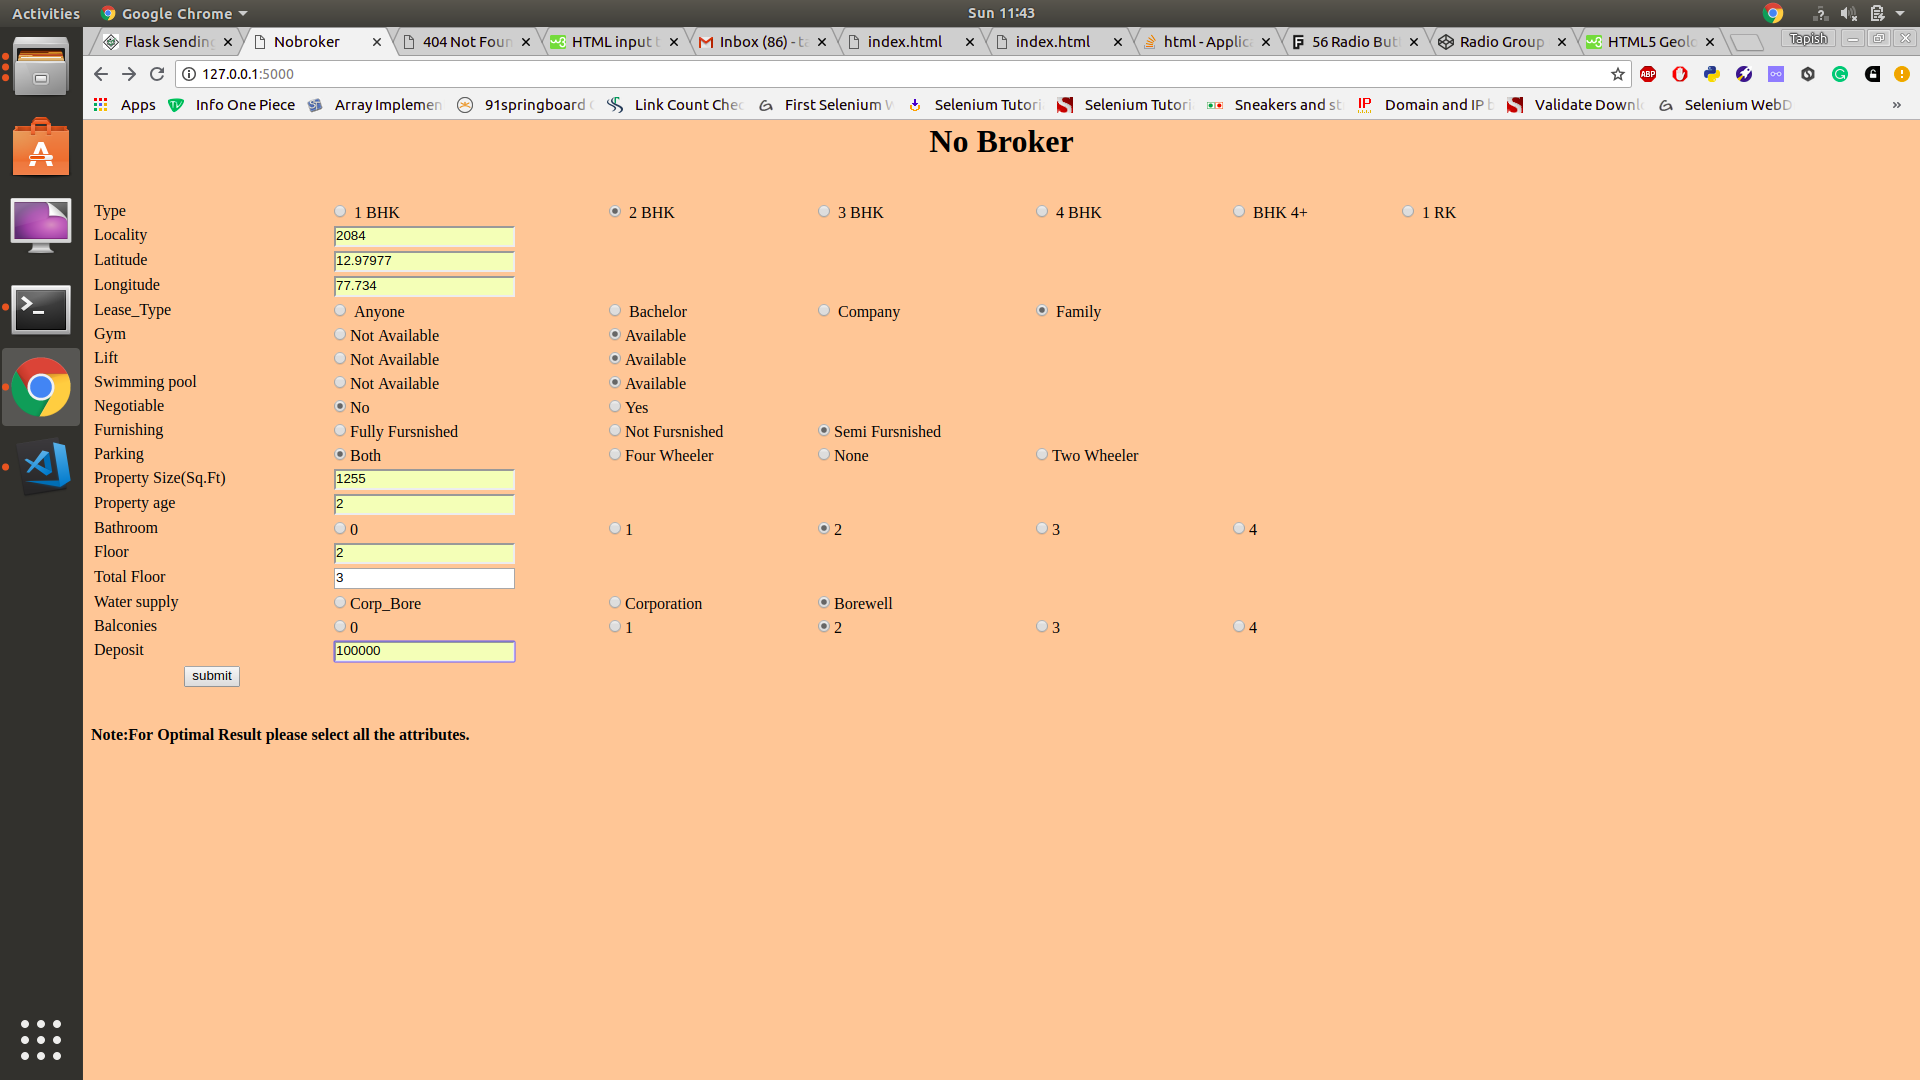Screen dimensions: 1920x1080
Task: Open the Adblock Plus extension icon
Action: click(x=1648, y=74)
